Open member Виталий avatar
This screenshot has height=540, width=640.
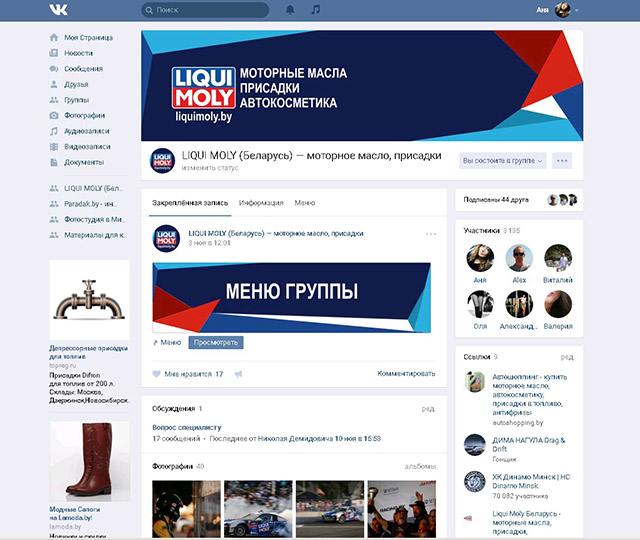pos(558,258)
